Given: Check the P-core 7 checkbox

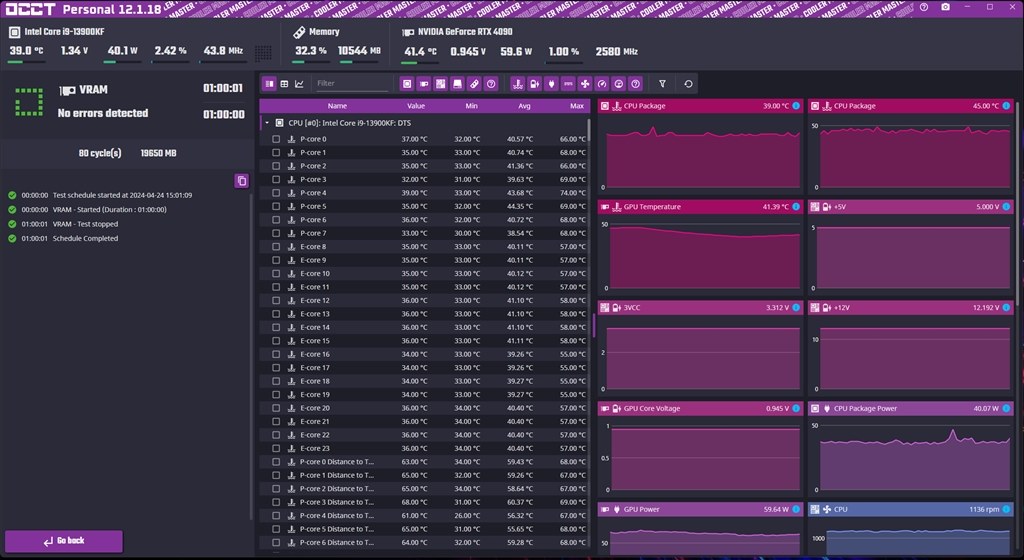Looking at the screenshot, I should click(276, 233).
